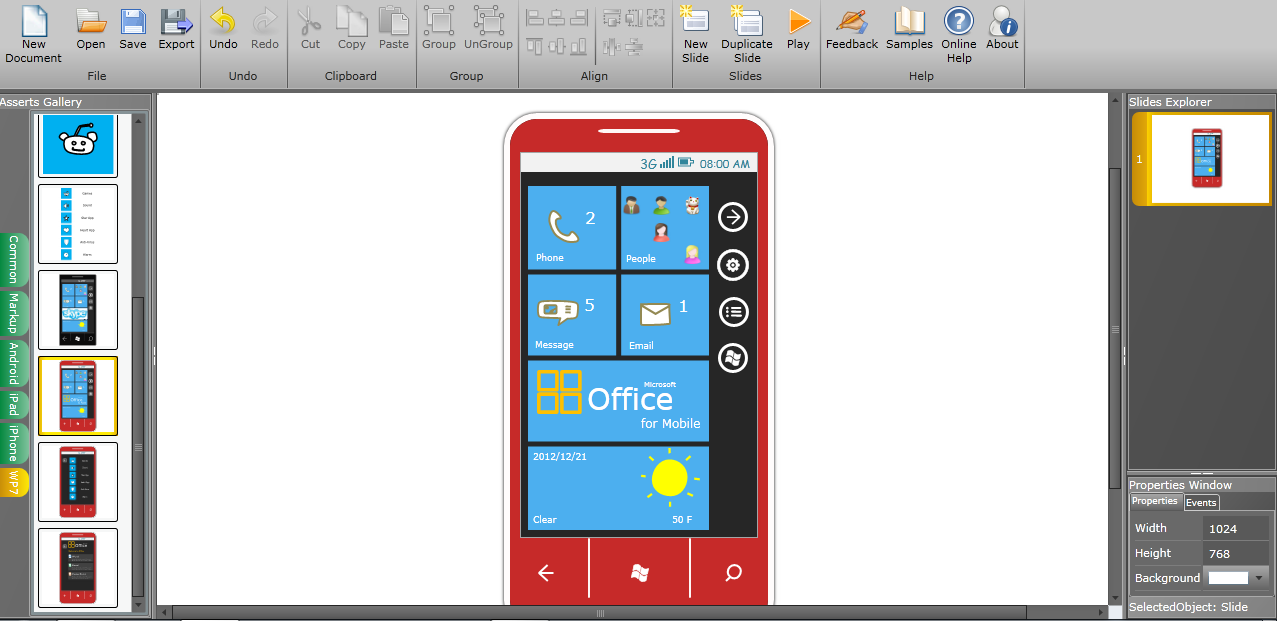The height and width of the screenshot is (621, 1277).
Task: Click the phone's Windows home button
Action: (x=640, y=573)
